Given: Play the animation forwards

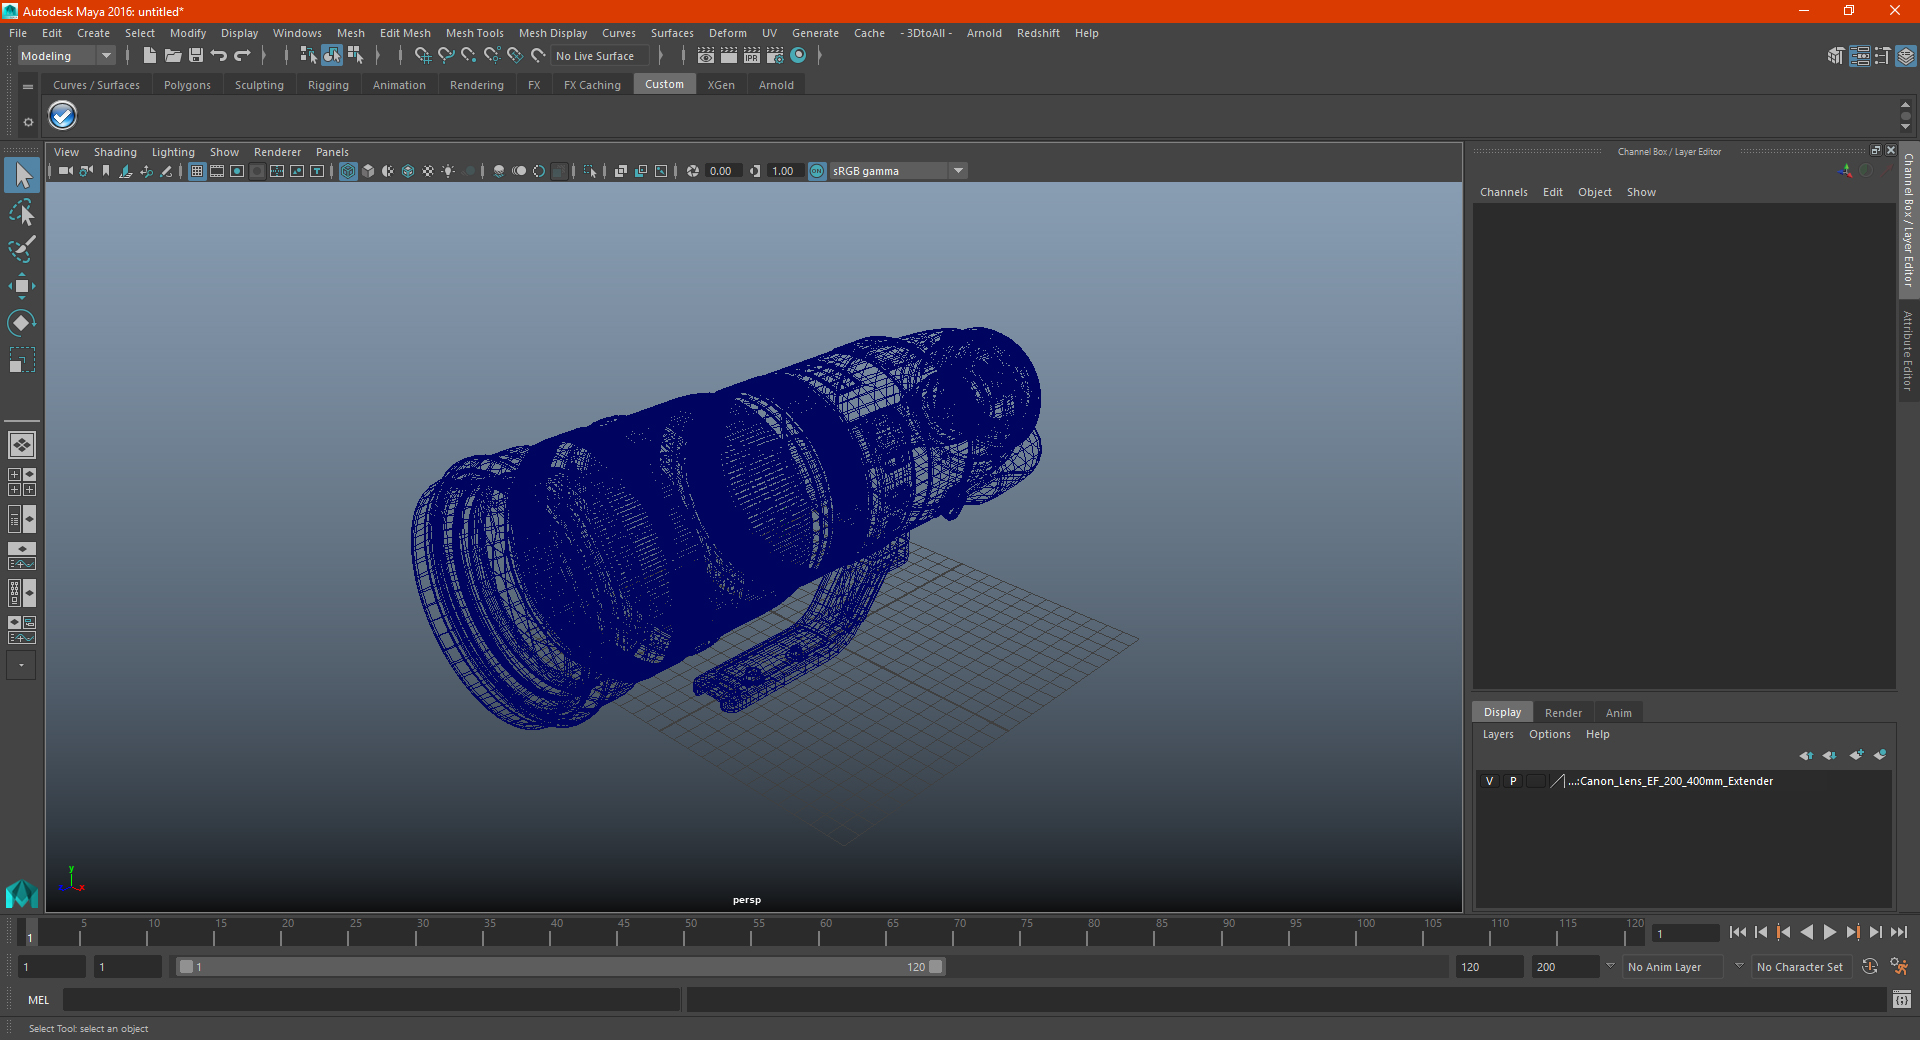Looking at the screenshot, I should coord(1830,932).
